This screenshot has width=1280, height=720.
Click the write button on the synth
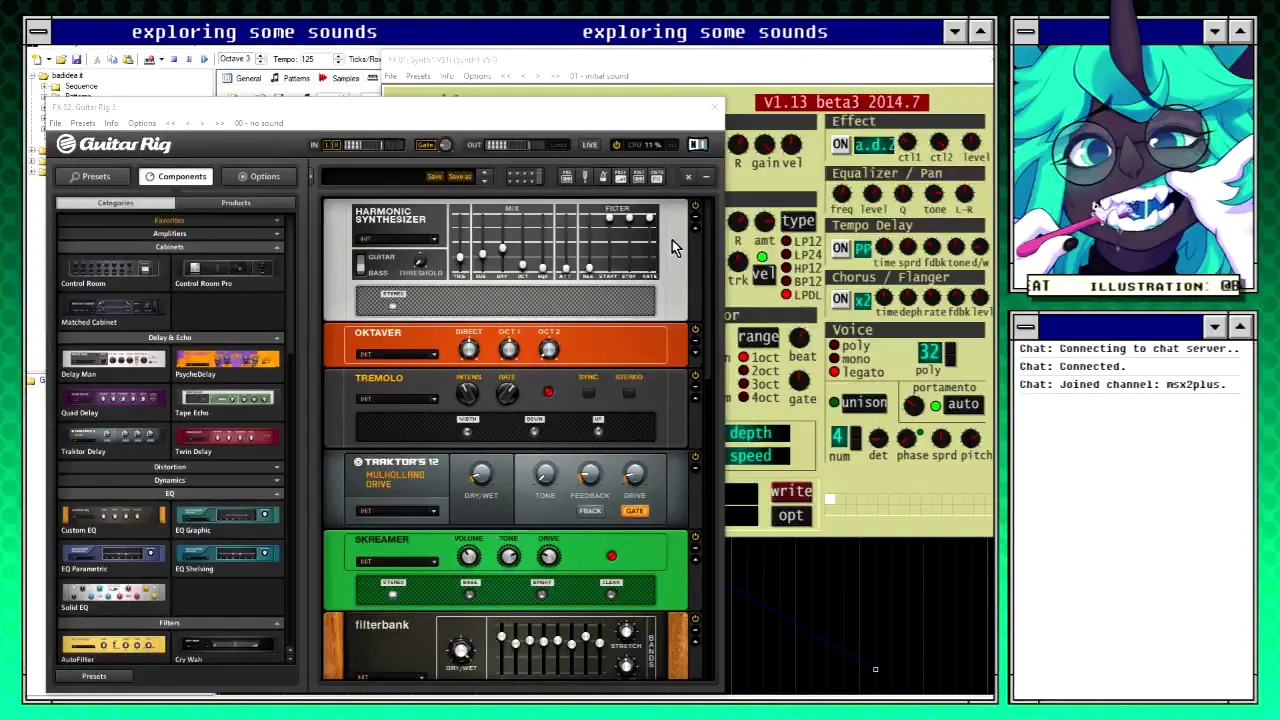(791, 491)
